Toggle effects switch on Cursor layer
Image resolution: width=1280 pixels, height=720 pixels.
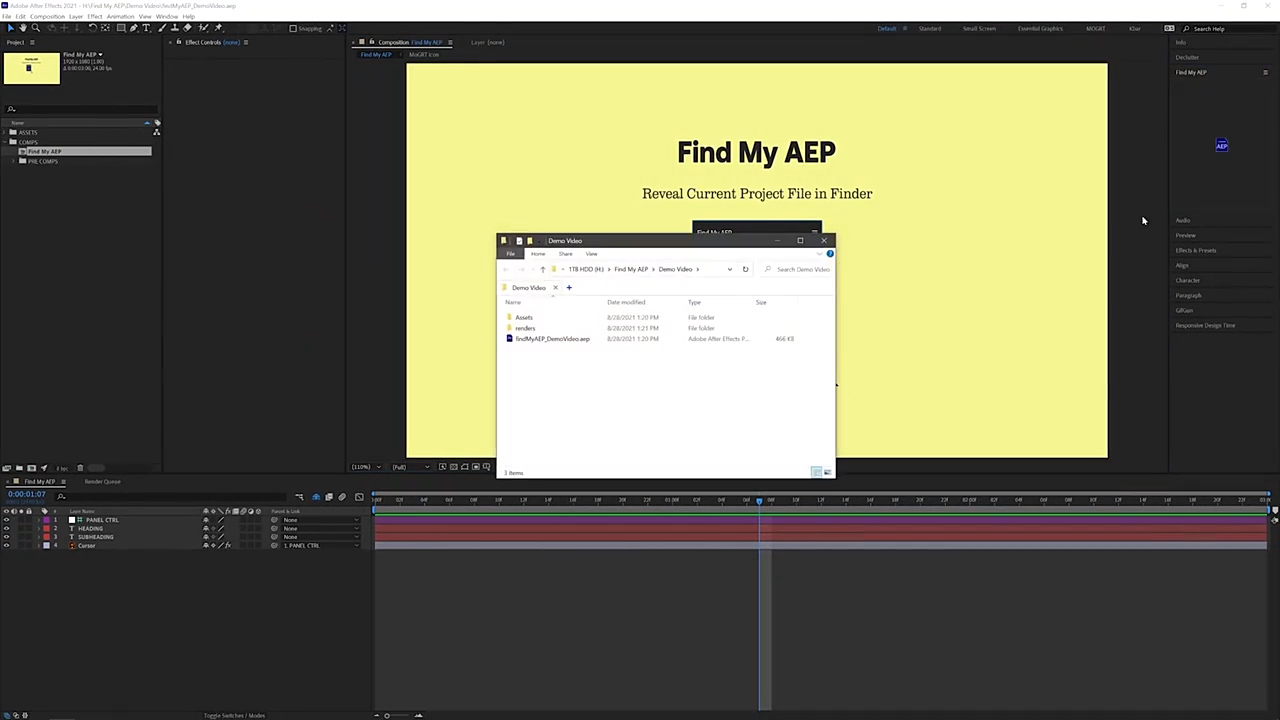tap(228, 545)
